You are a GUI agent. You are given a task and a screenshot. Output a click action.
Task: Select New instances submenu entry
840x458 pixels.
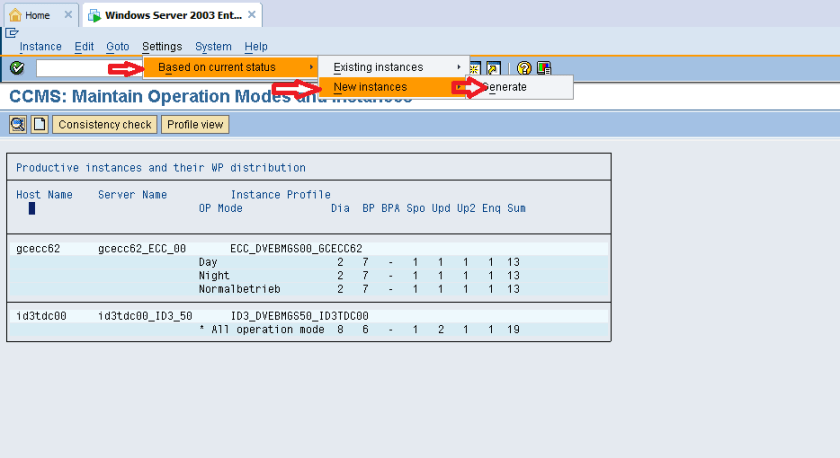point(394,87)
